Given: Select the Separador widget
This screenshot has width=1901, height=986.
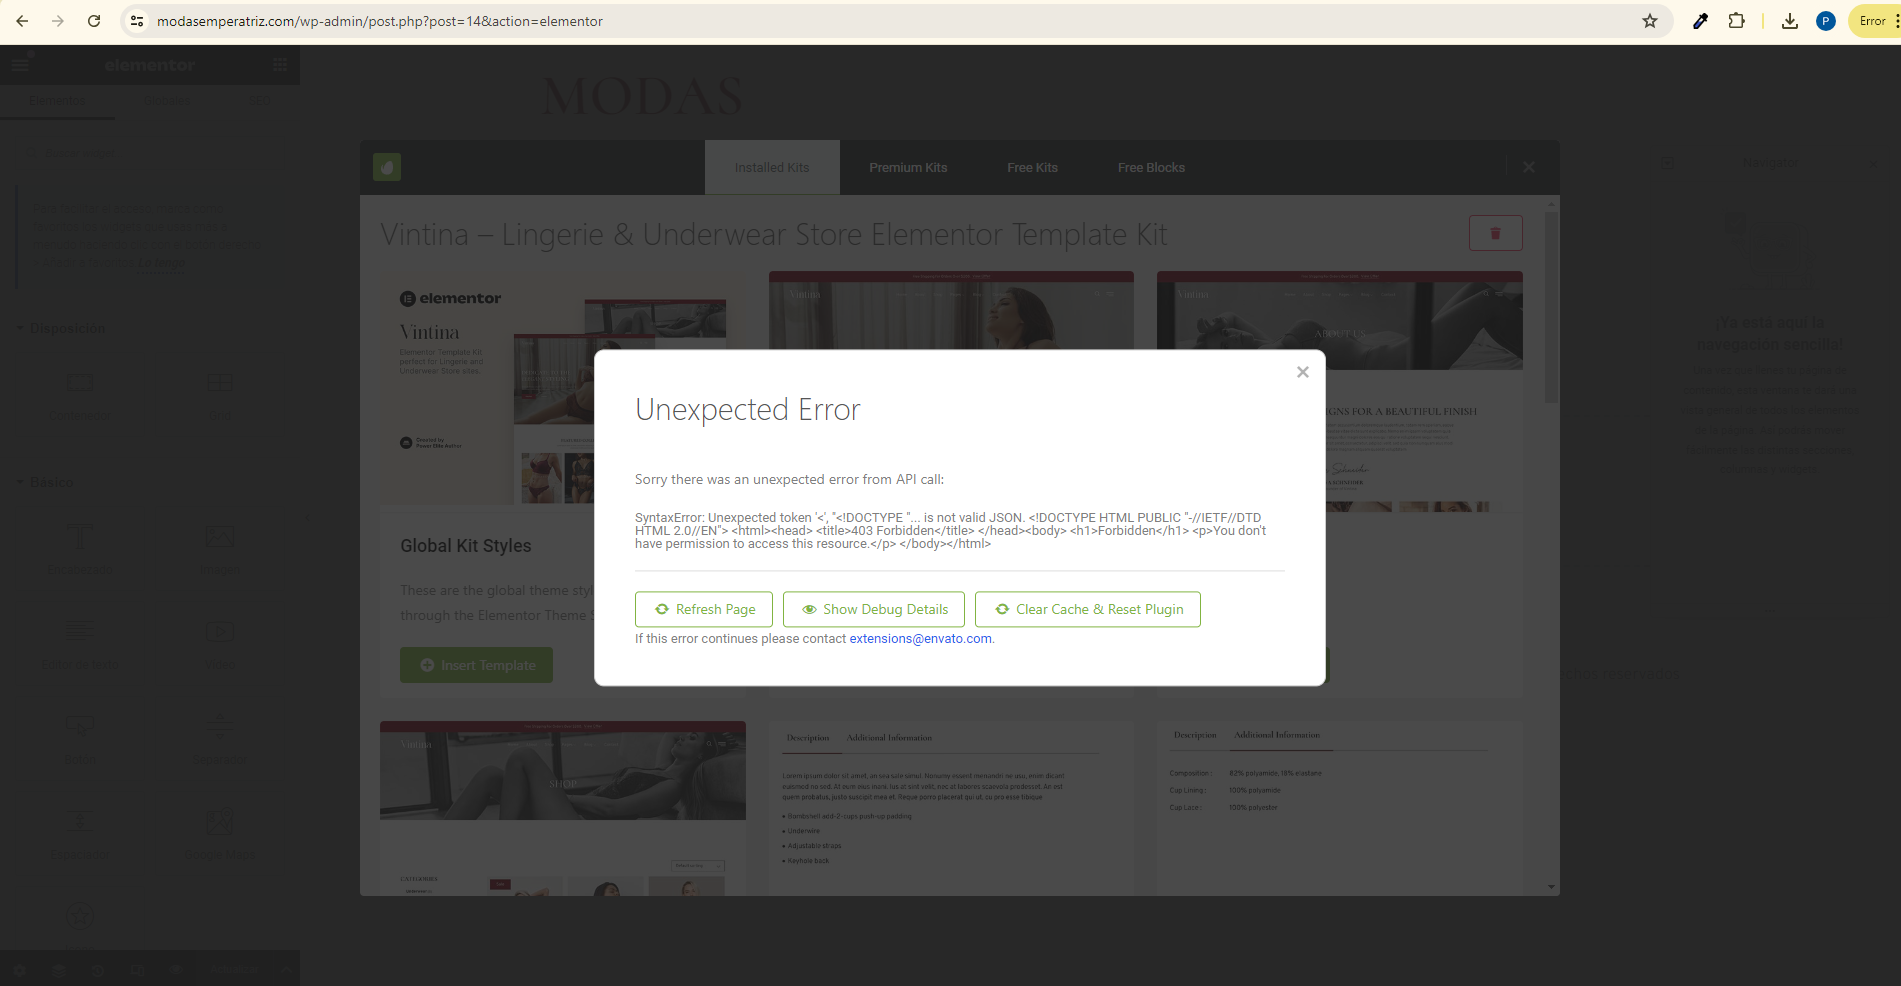Looking at the screenshot, I should click(x=220, y=740).
